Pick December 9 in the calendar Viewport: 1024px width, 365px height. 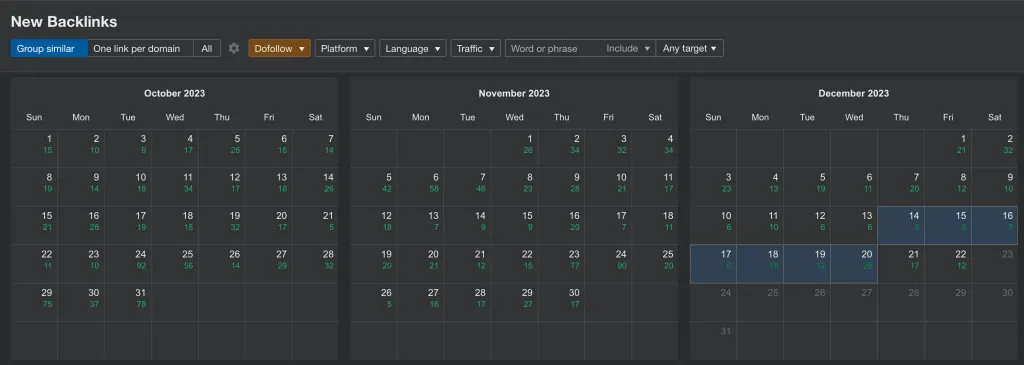[x=995, y=187]
